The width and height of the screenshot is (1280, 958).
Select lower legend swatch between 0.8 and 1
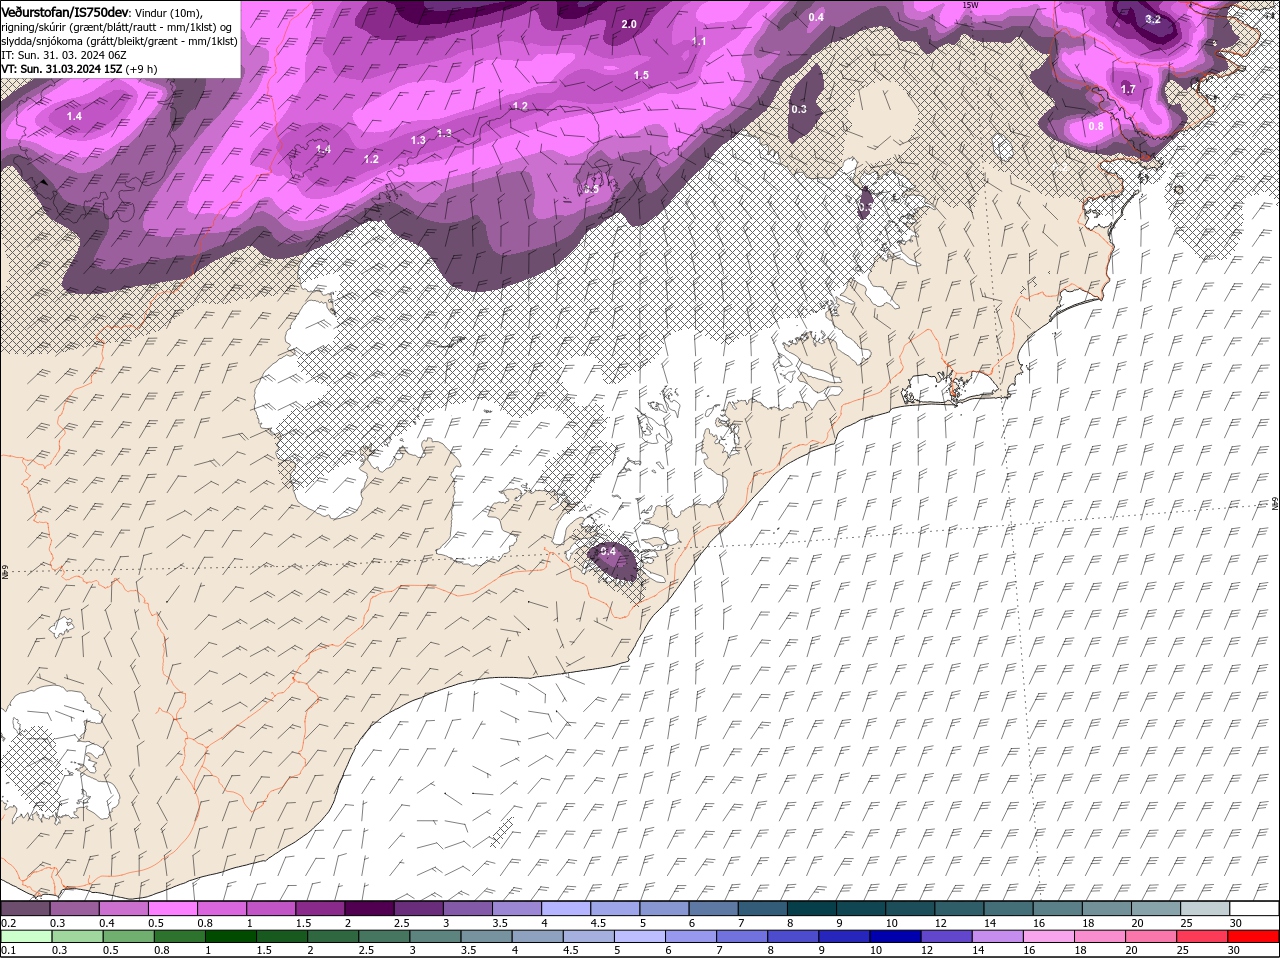point(179,937)
